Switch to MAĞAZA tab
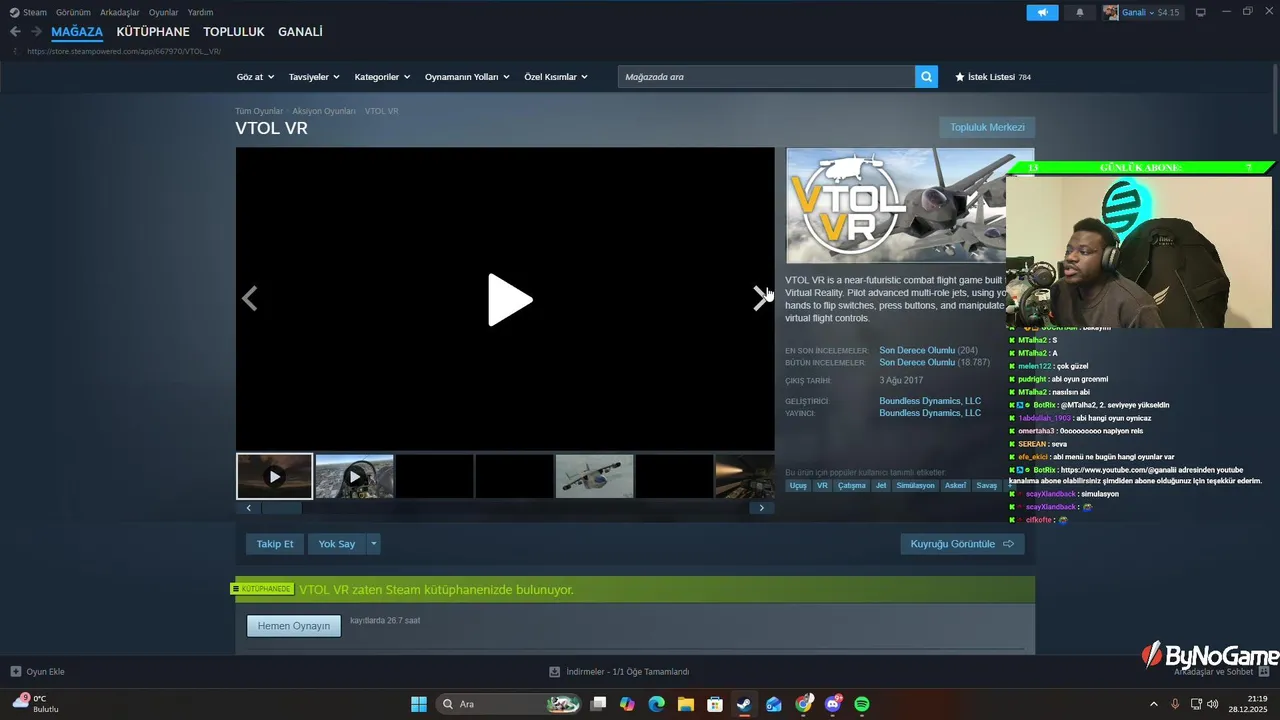This screenshot has width=1280, height=720. [77, 32]
